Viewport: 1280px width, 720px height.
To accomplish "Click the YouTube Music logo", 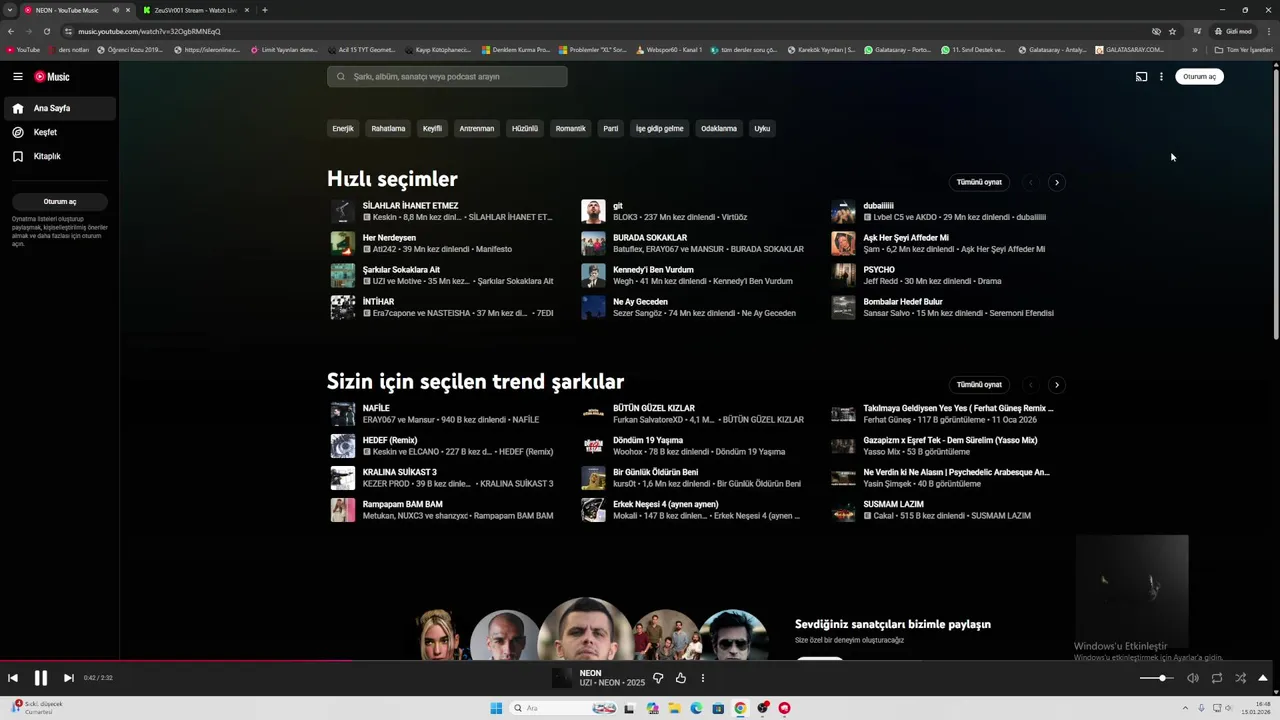I will 52,76.
